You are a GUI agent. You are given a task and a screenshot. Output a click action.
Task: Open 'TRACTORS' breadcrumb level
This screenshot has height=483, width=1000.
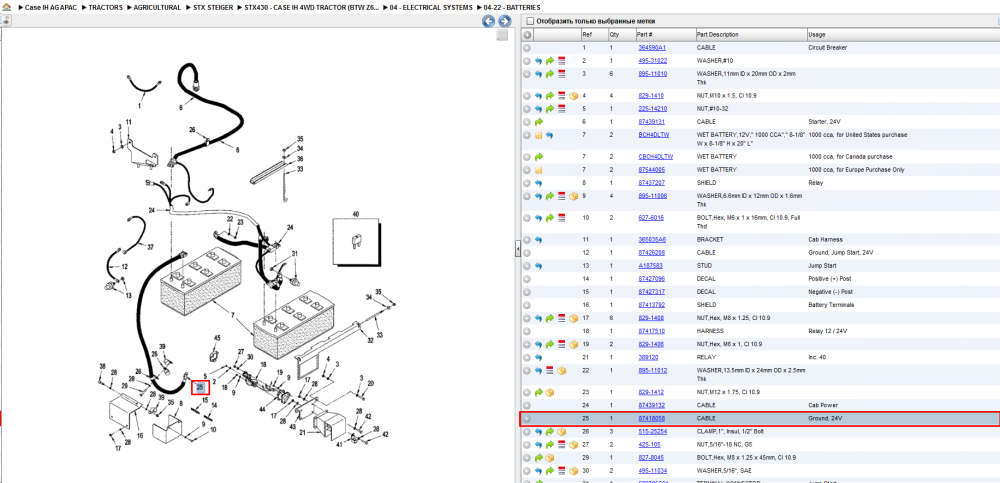click(x=105, y=7)
